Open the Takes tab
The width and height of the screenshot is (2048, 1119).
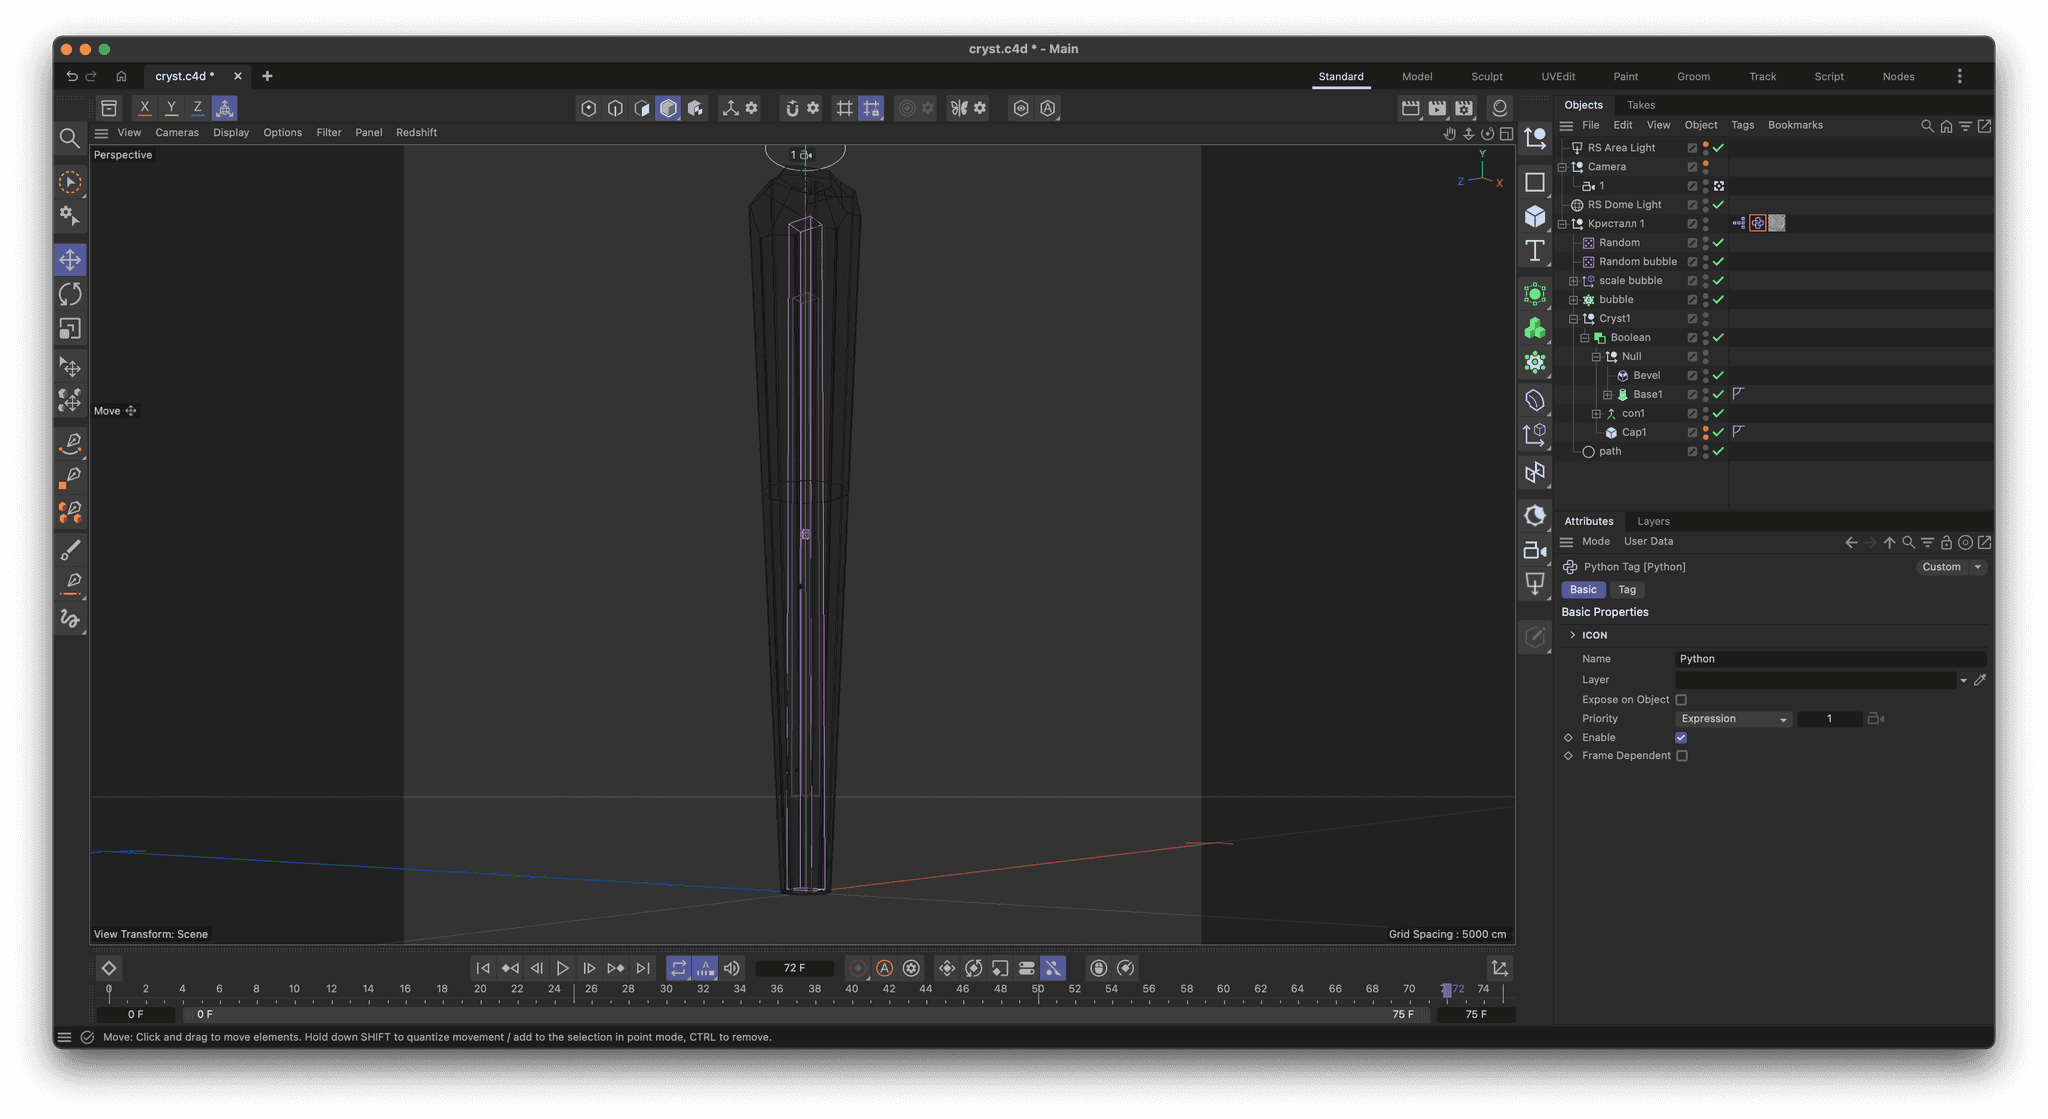pyautogui.click(x=1640, y=105)
